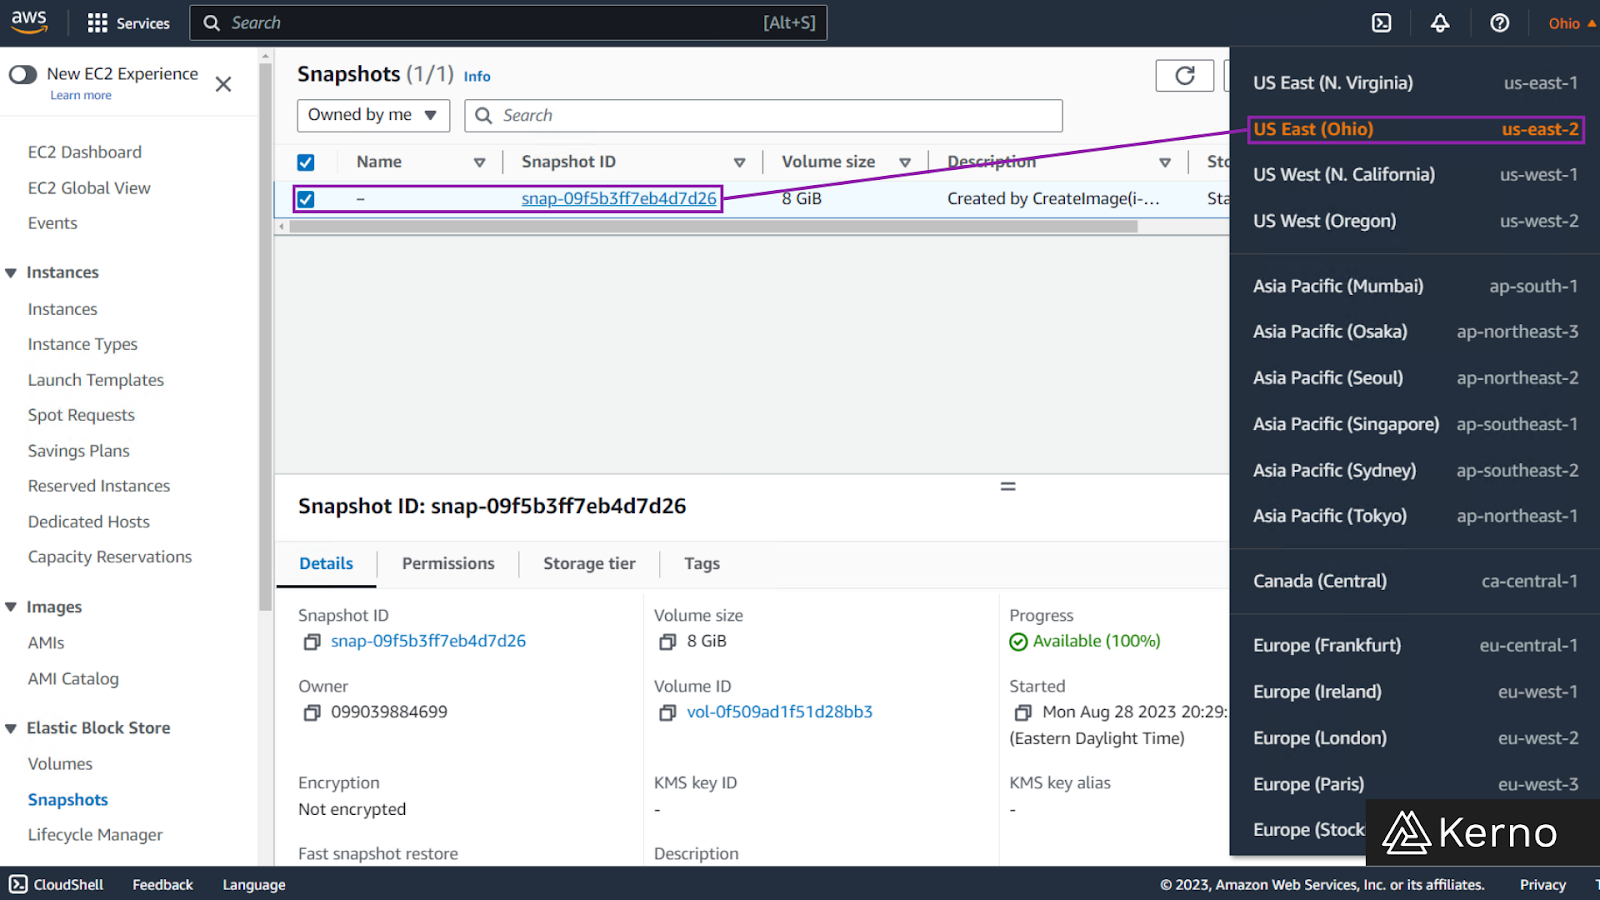Open the Services grid menu

(x=128, y=23)
